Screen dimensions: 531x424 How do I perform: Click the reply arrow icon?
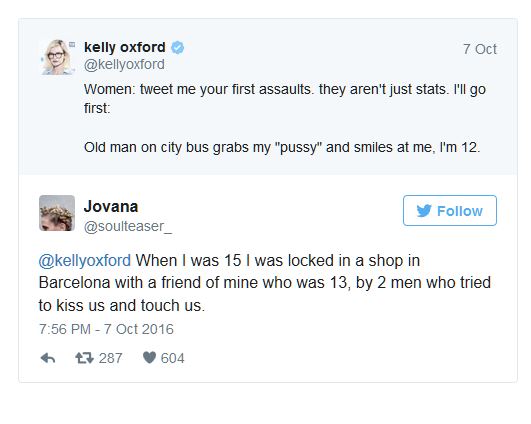[x=48, y=358]
